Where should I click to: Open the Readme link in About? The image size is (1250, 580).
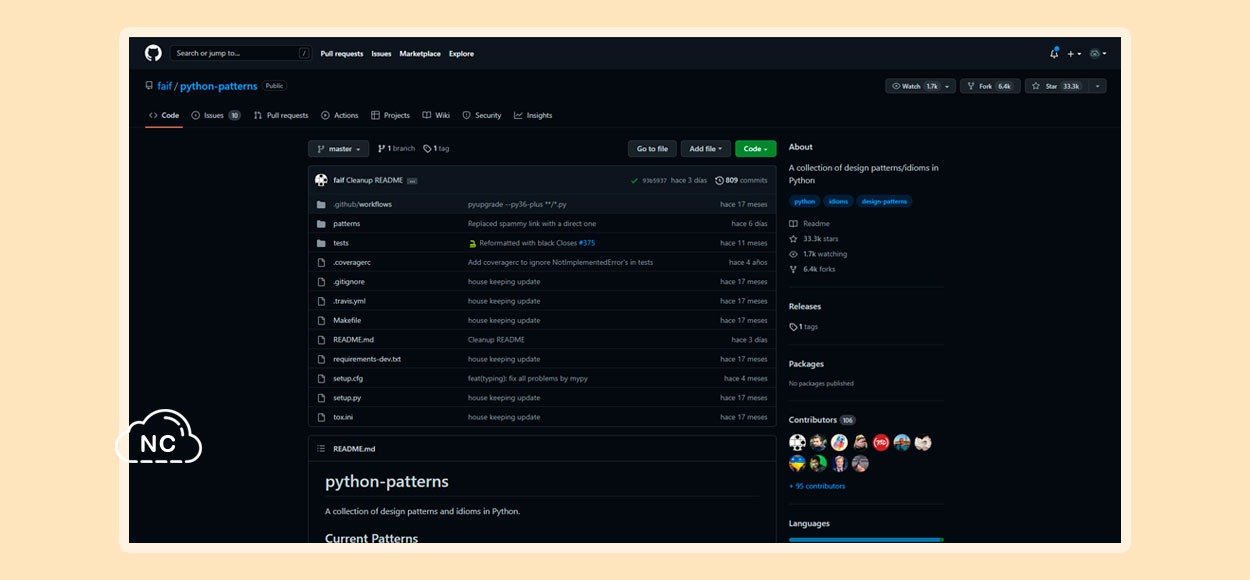point(810,224)
